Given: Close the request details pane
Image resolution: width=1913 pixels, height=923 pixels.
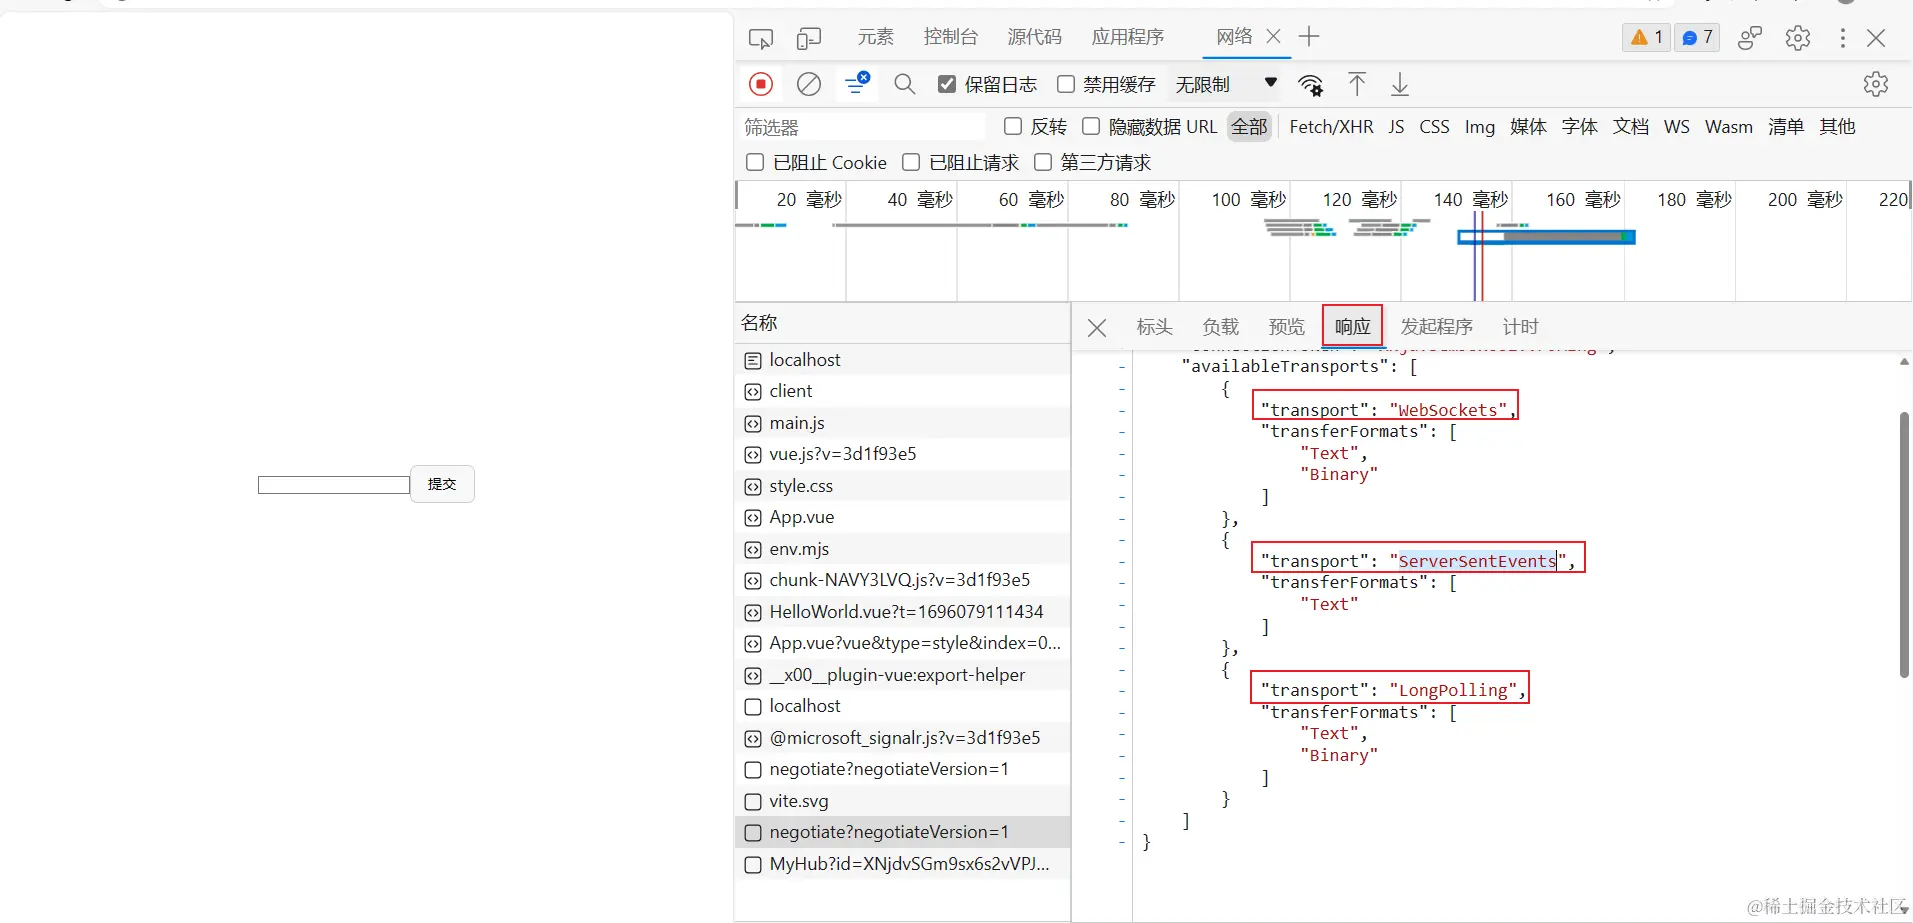Looking at the screenshot, I should click(x=1097, y=328).
